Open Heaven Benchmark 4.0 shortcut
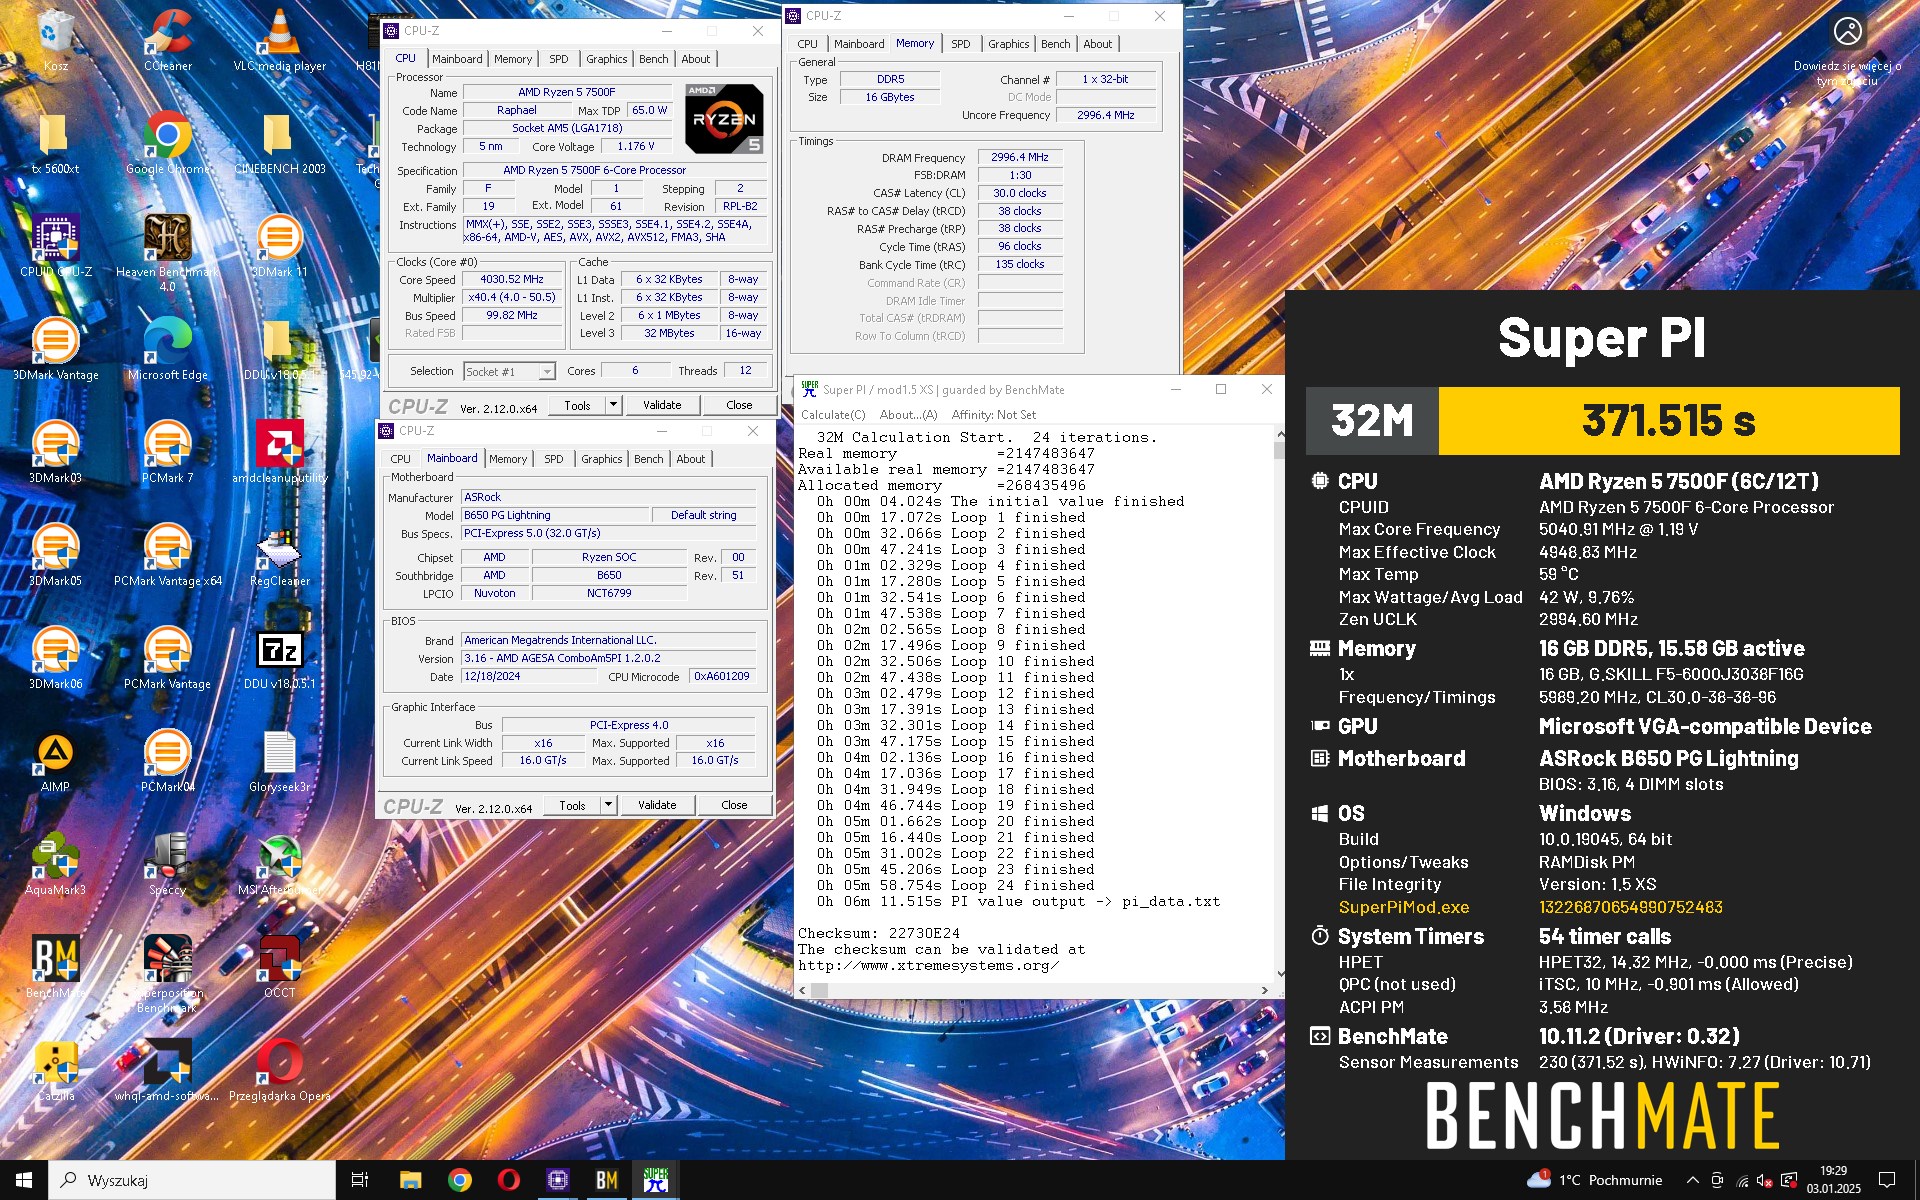 click(168, 252)
